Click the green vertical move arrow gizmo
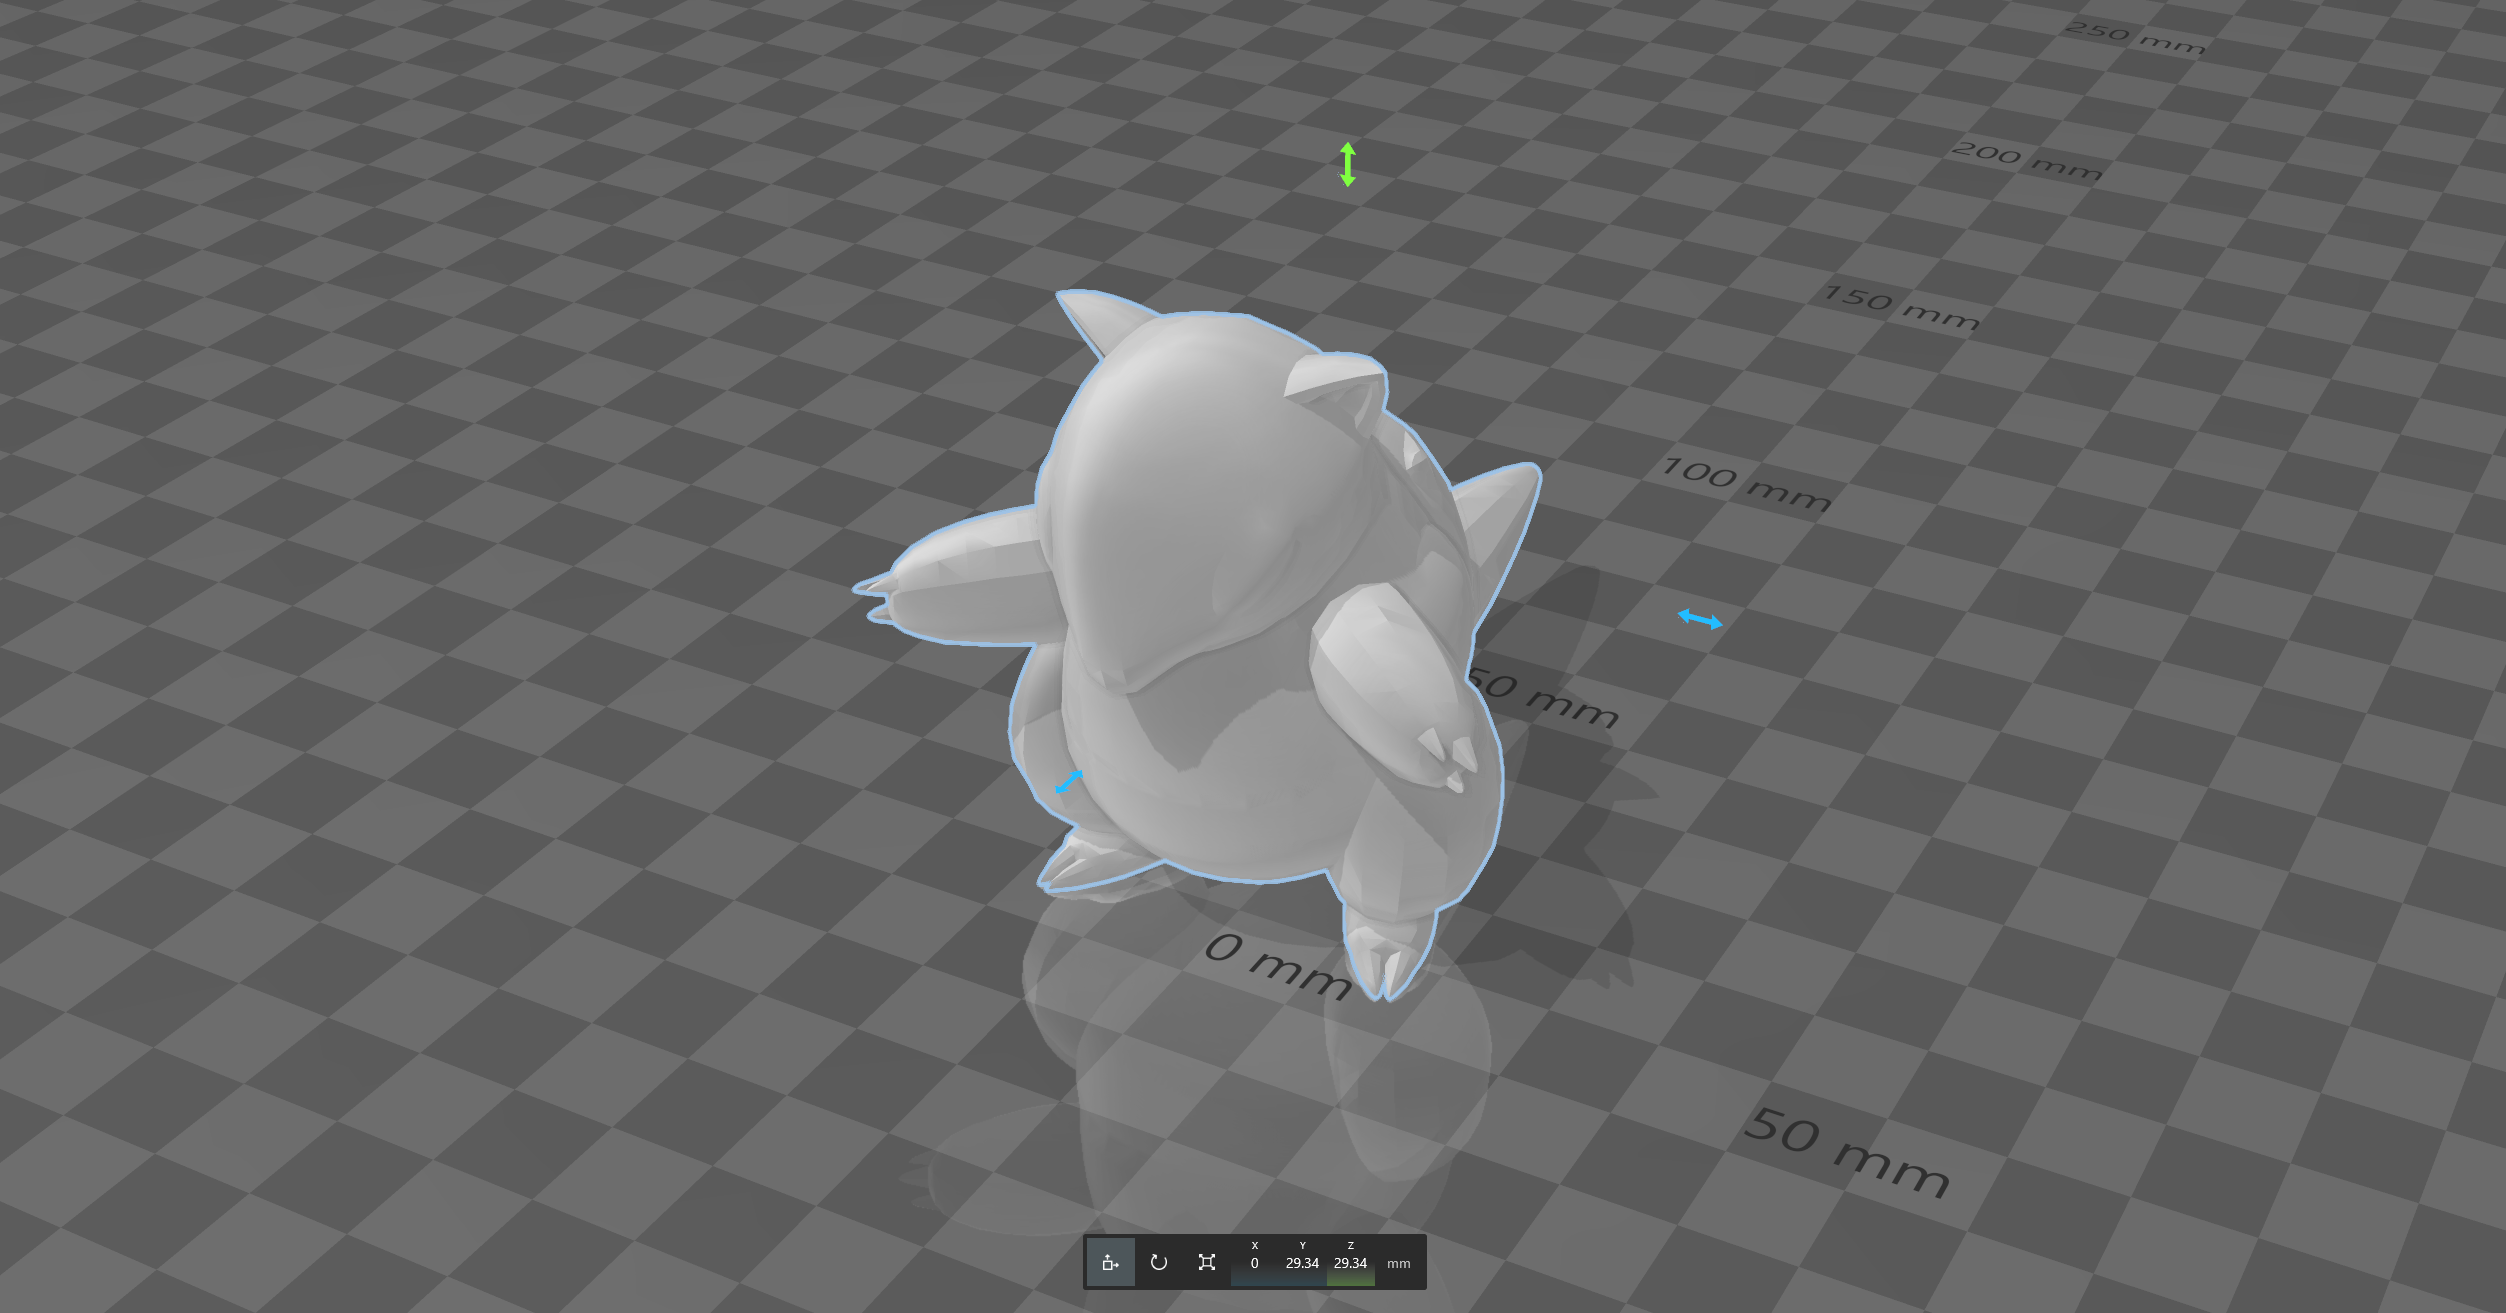 click(x=1348, y=164)
